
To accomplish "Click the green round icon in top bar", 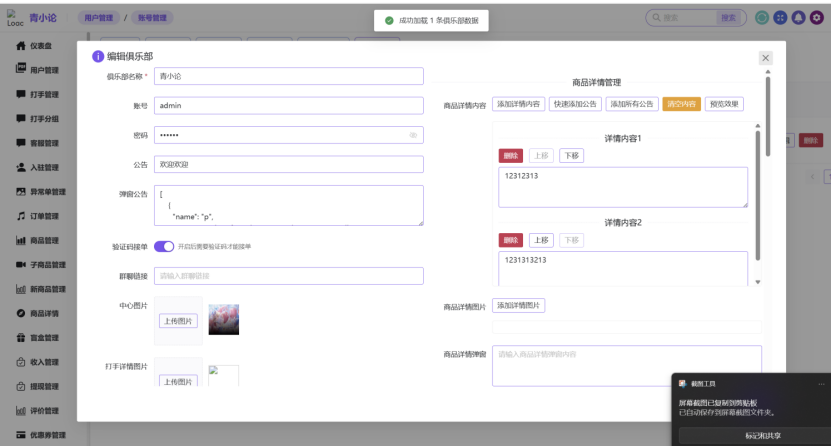I will coord(762,17).
